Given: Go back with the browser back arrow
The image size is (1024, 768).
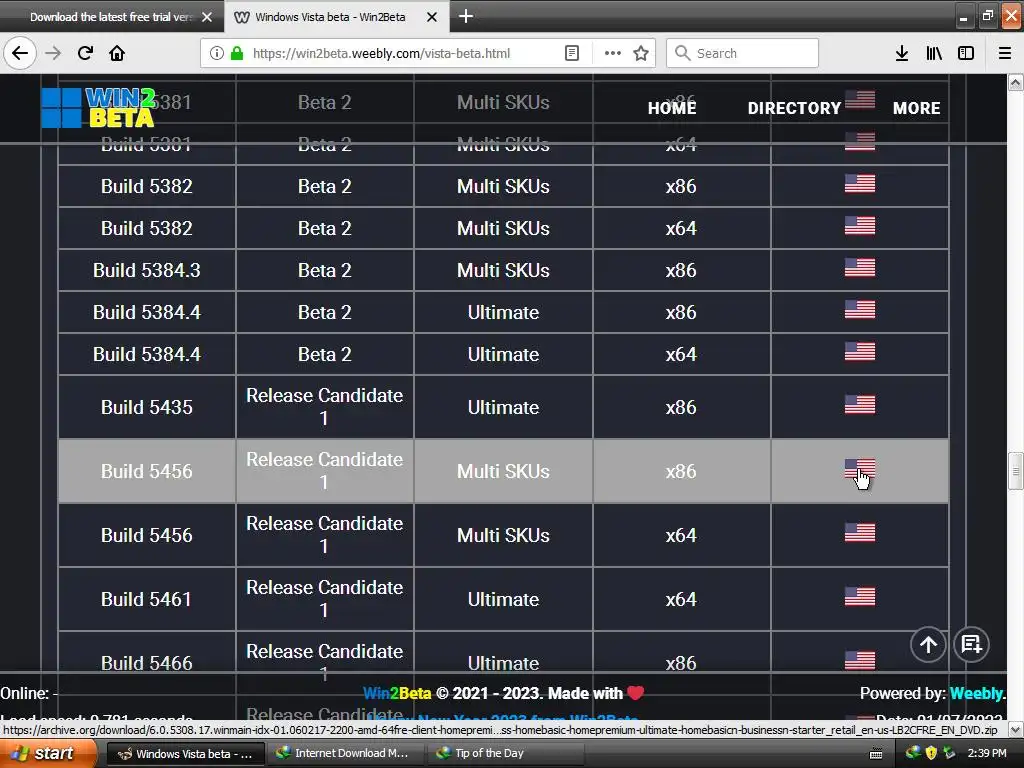Looking at the screenshot, I should click(20, 53).
